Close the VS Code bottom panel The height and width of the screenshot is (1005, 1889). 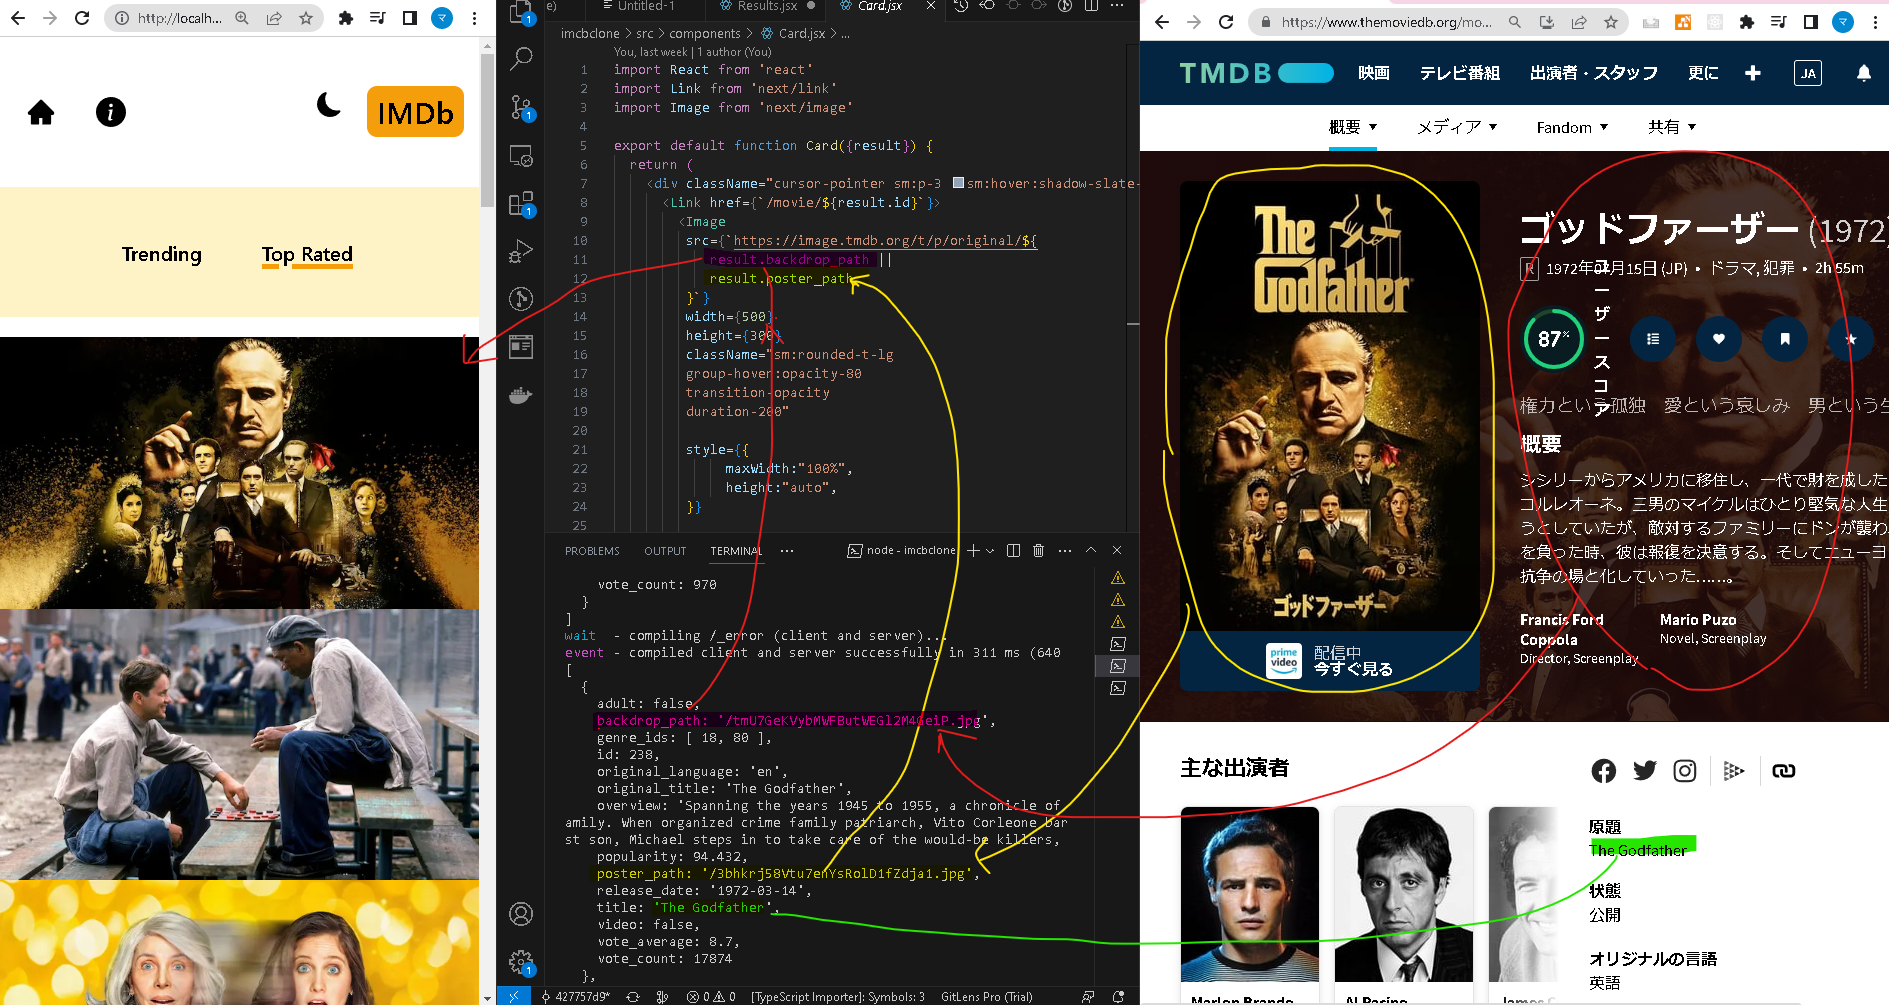[x=1117, y=551]
